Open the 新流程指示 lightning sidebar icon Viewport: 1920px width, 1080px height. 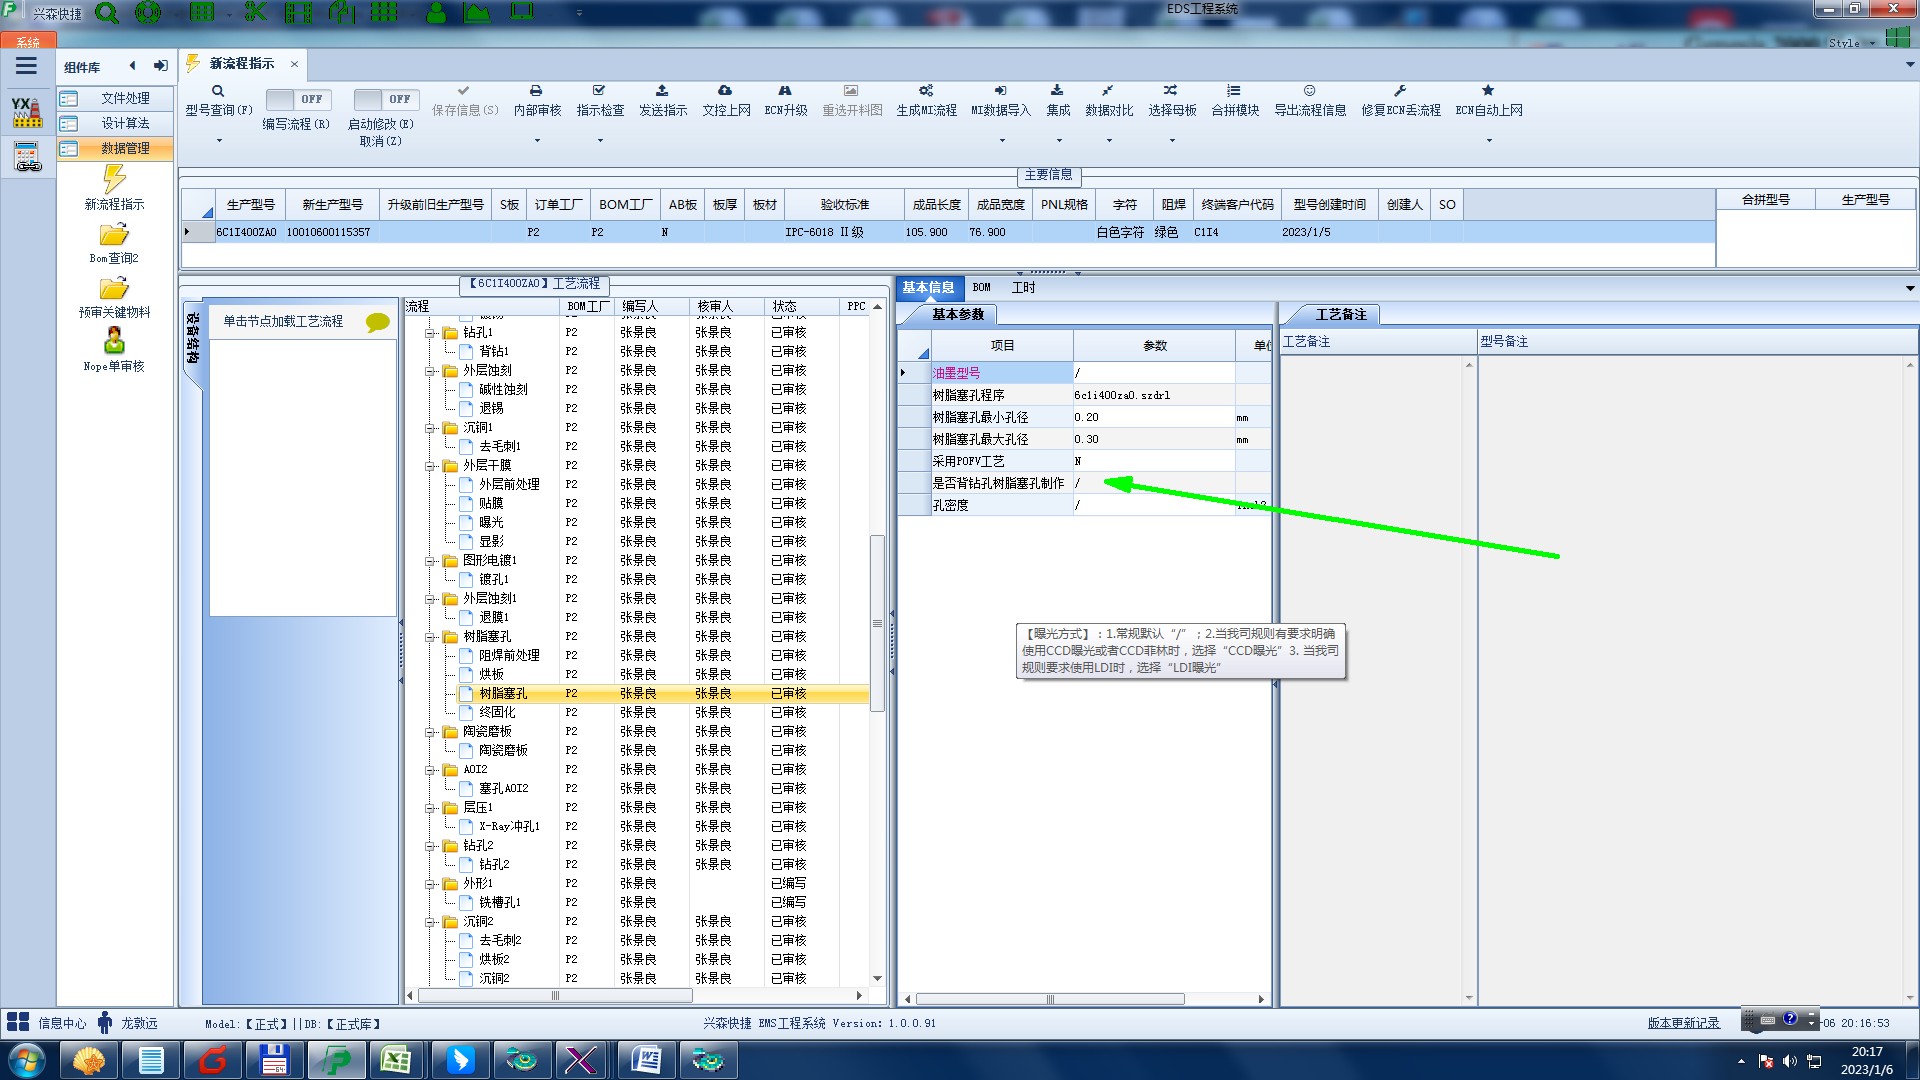click(x=114, y=180)
